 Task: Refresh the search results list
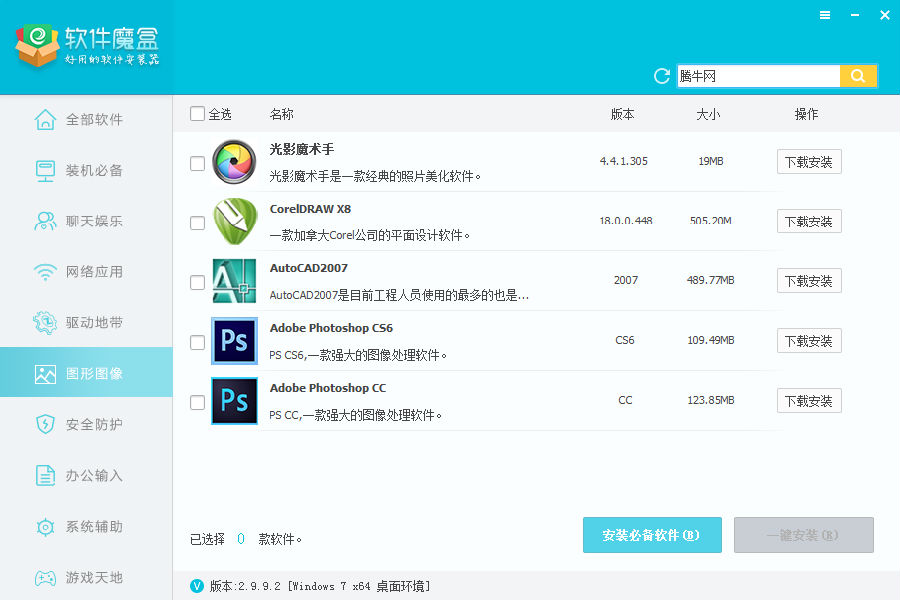[660, 75]
